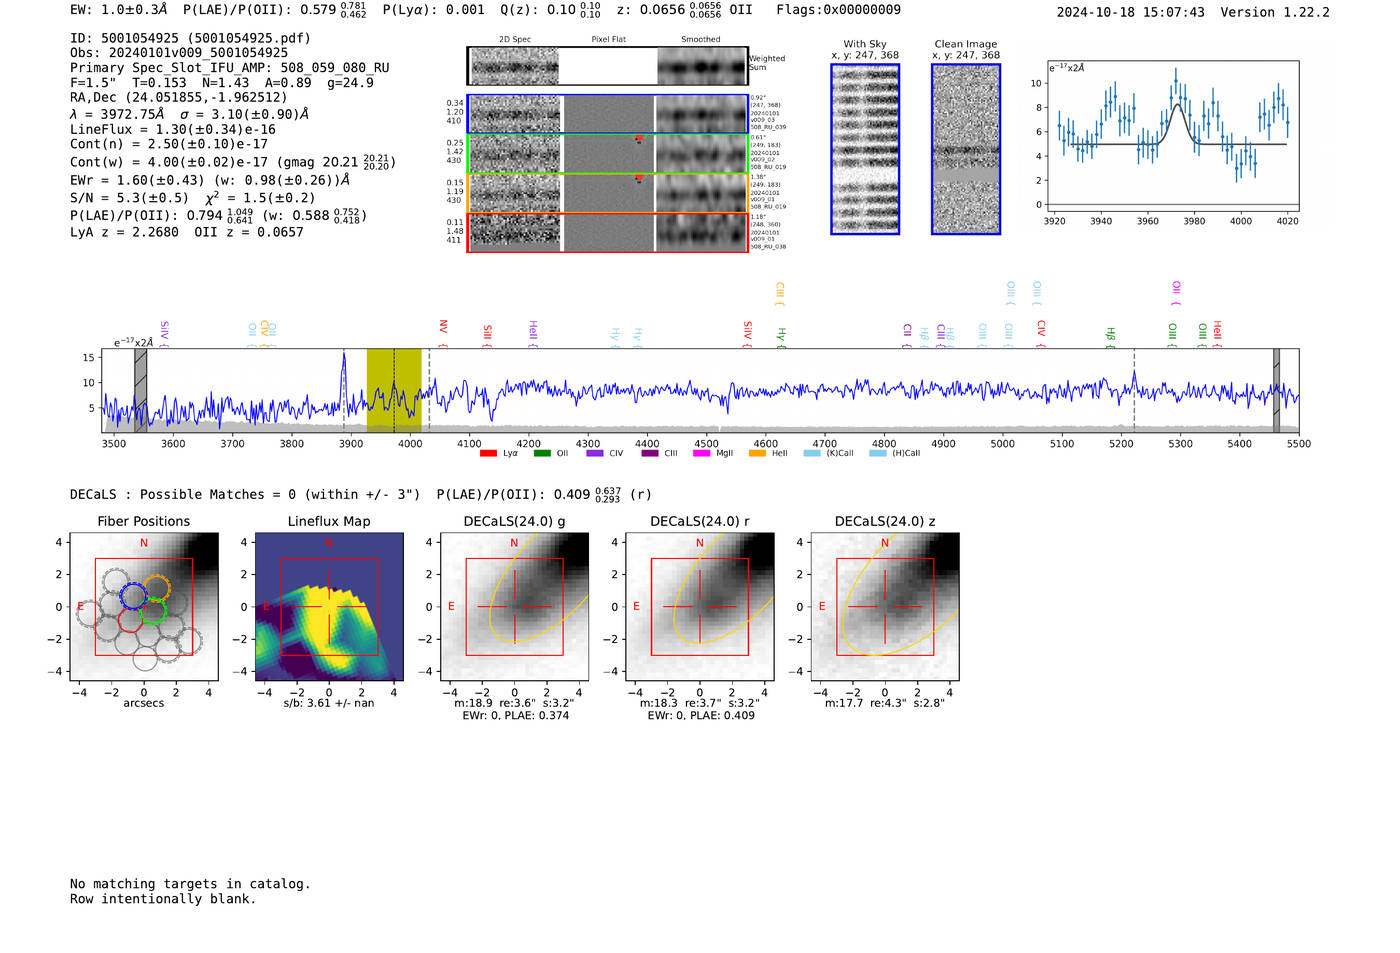Click red marker in green-bordered Pixel Flat row

(638, 140)
